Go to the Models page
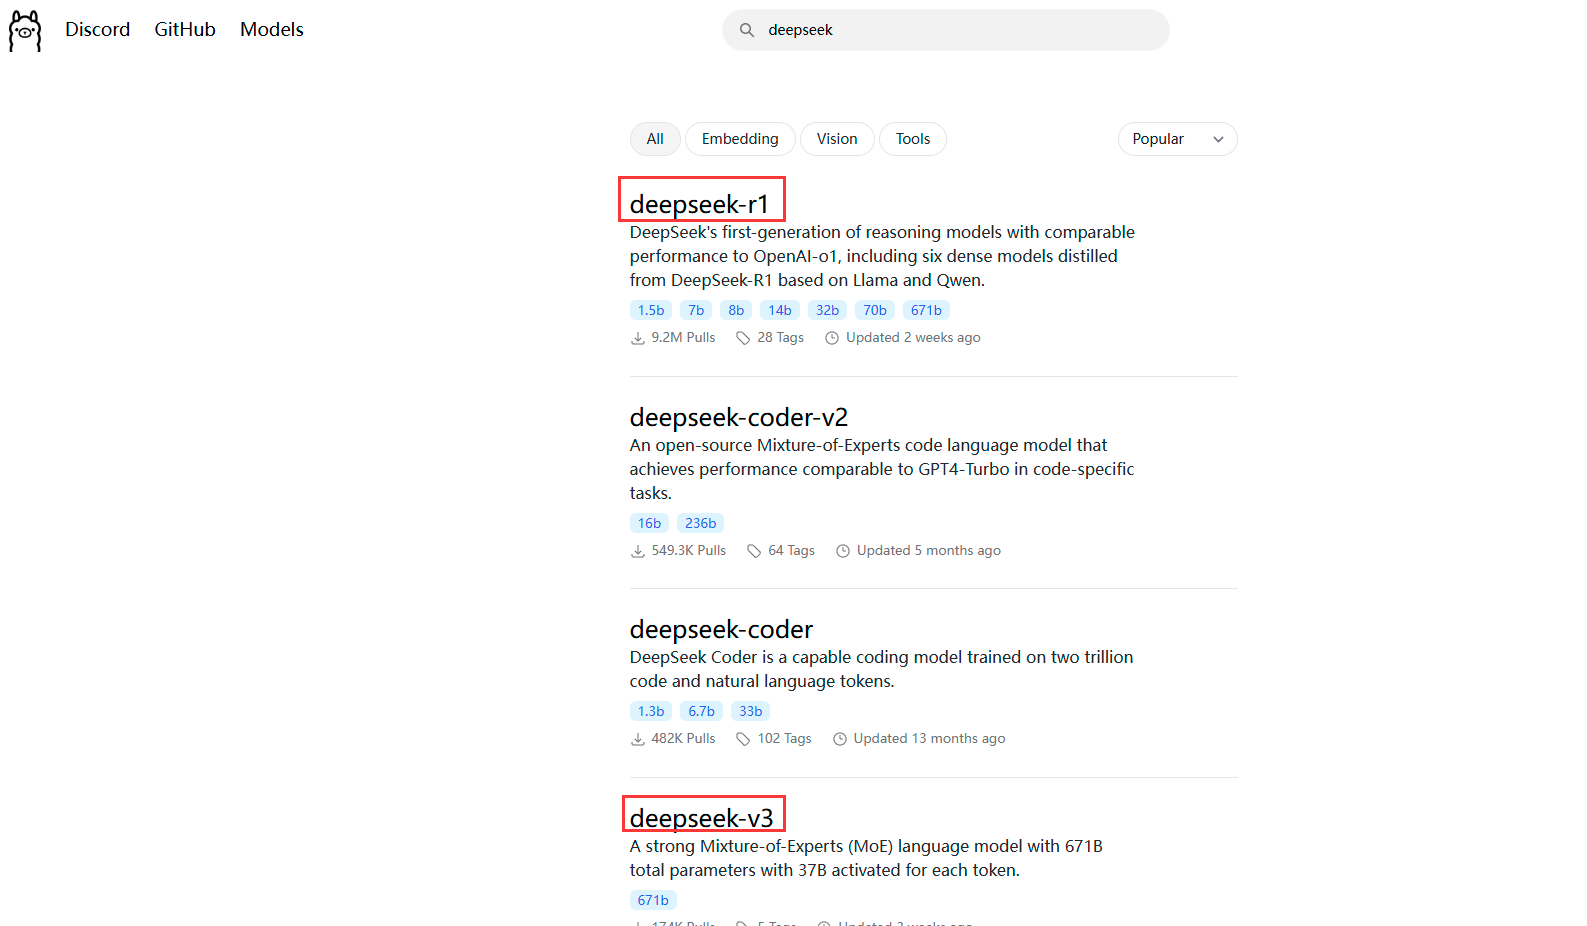This screenshot has height=926, width=1587. [x=271, y=30]
